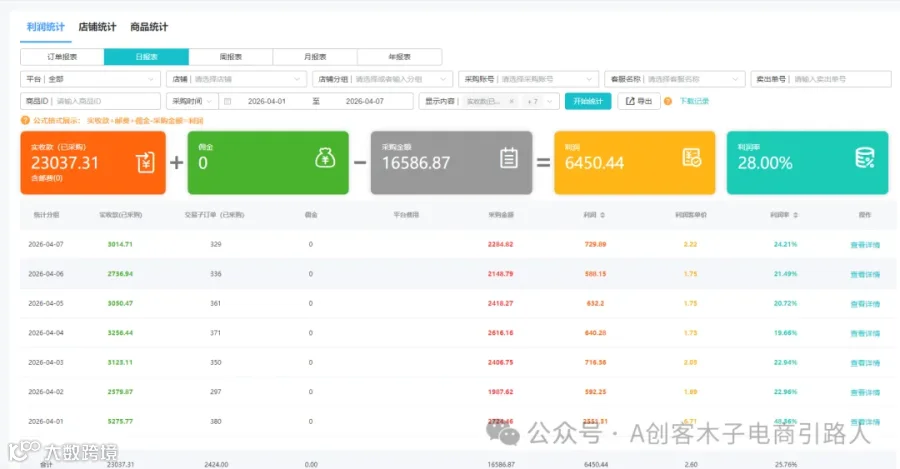
Task: Expand the 客服名称 dropdown
Action: click(x=675, y=79)
